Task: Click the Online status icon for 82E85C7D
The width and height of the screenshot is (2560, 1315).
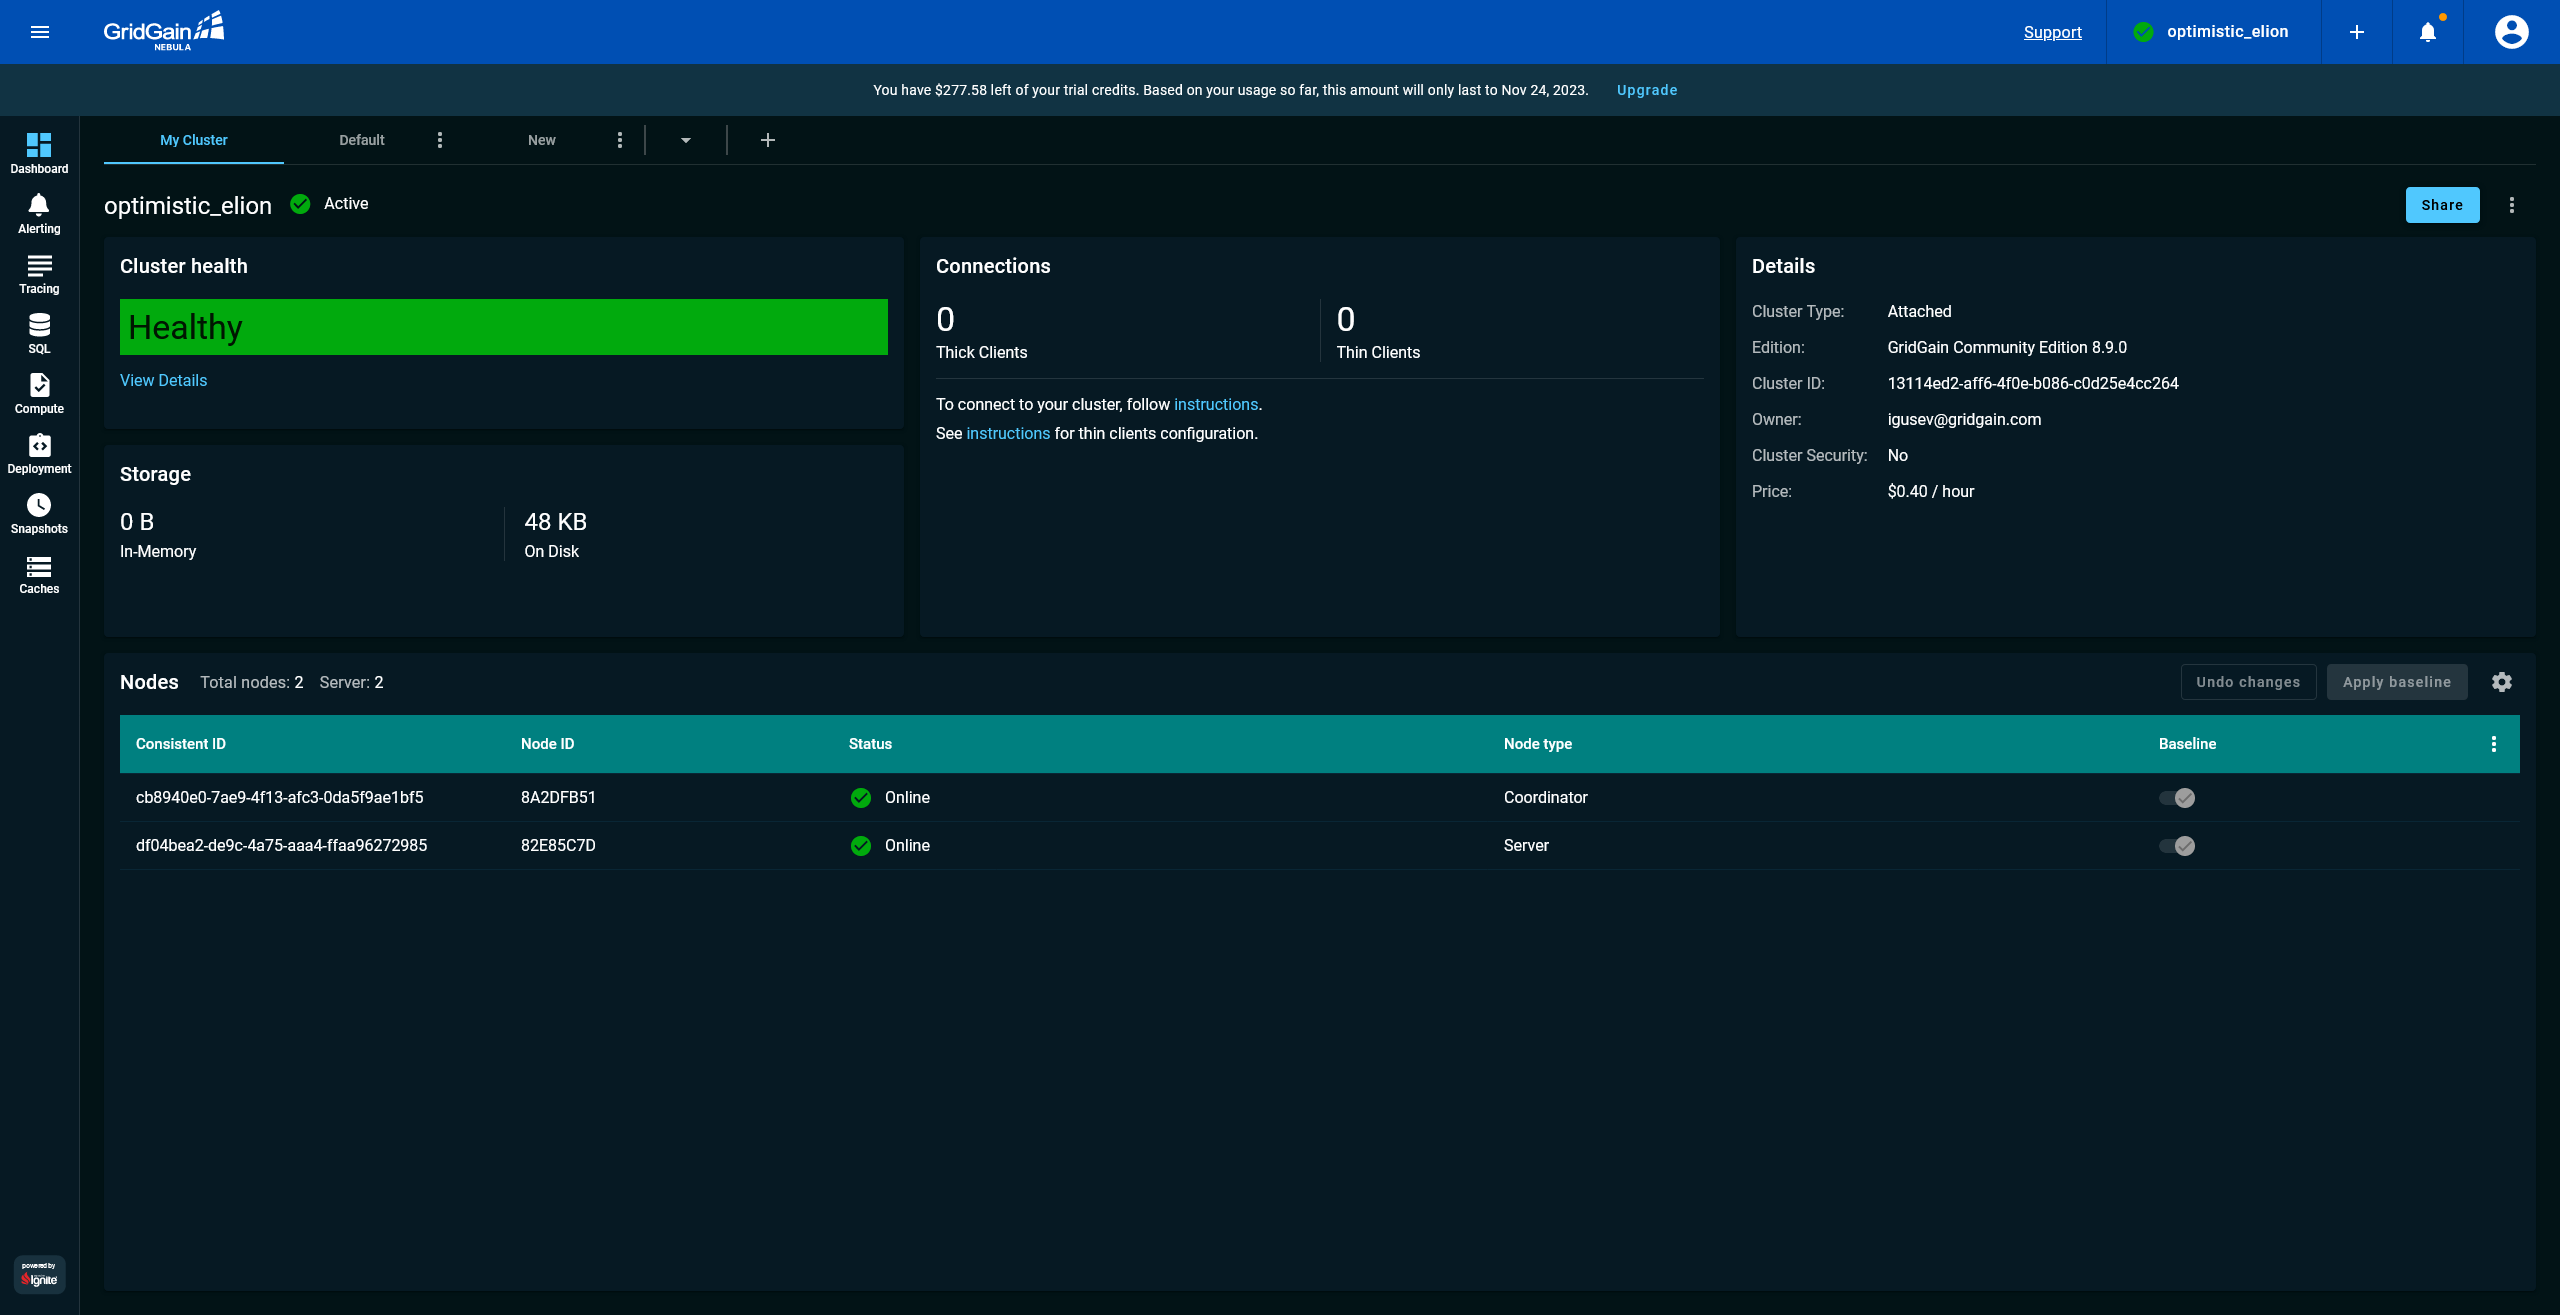Action: pos(861,846)
